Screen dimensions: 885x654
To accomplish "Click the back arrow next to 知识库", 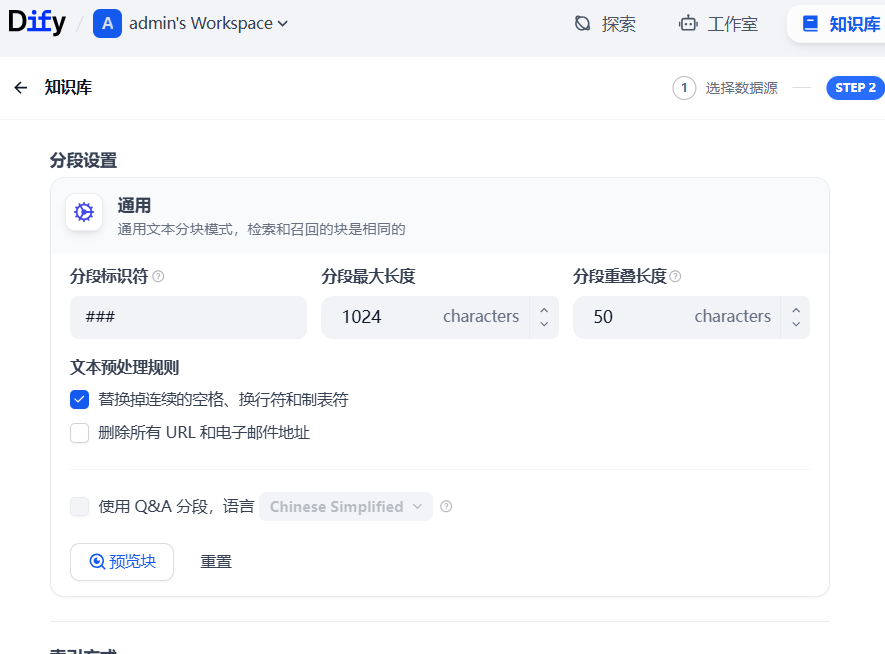I will [x=20, y=88].
